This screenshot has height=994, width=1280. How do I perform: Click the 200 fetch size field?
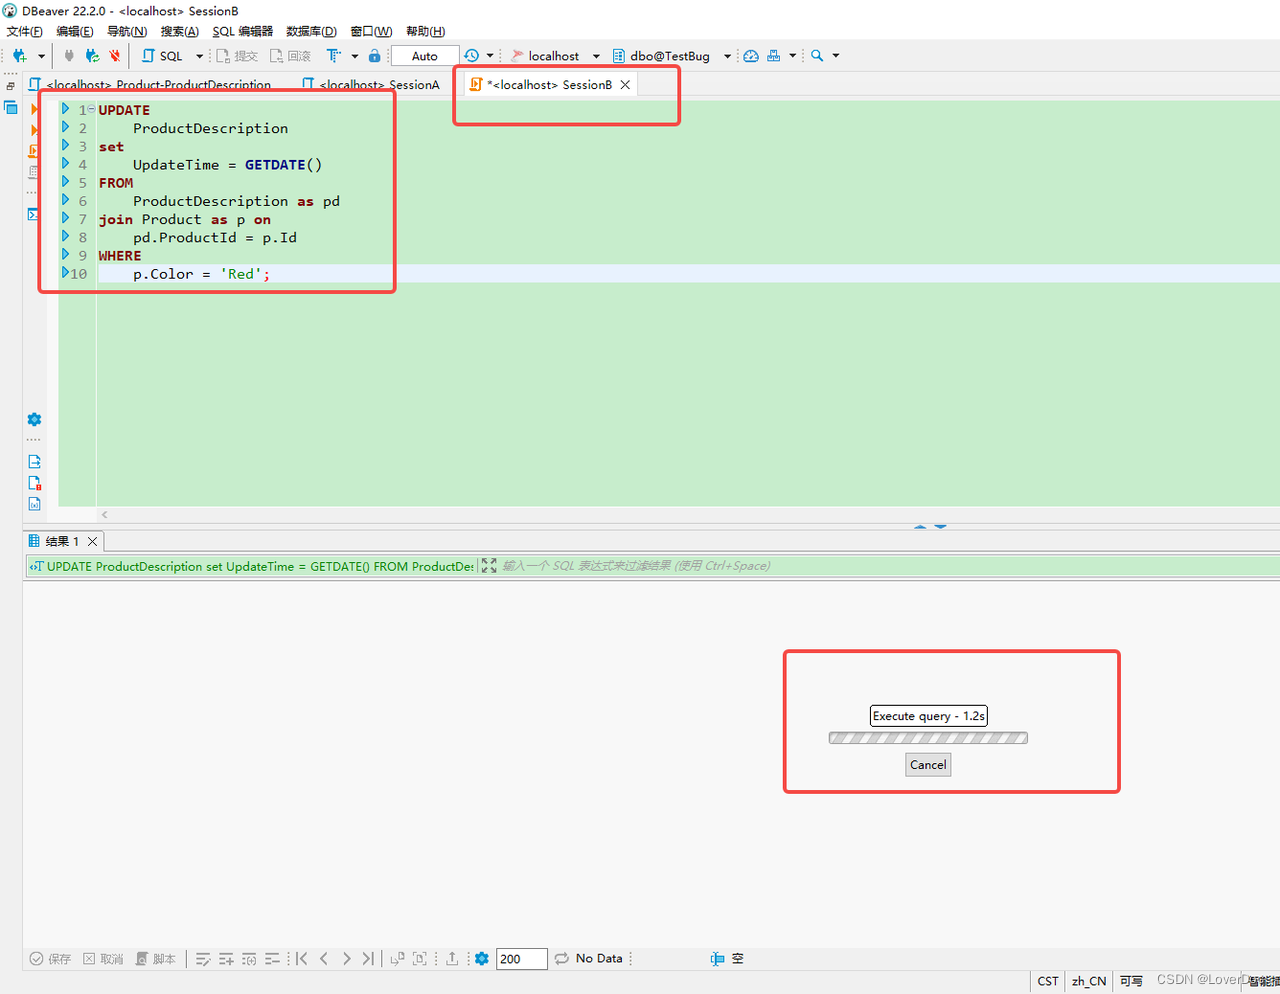[521, 959]
